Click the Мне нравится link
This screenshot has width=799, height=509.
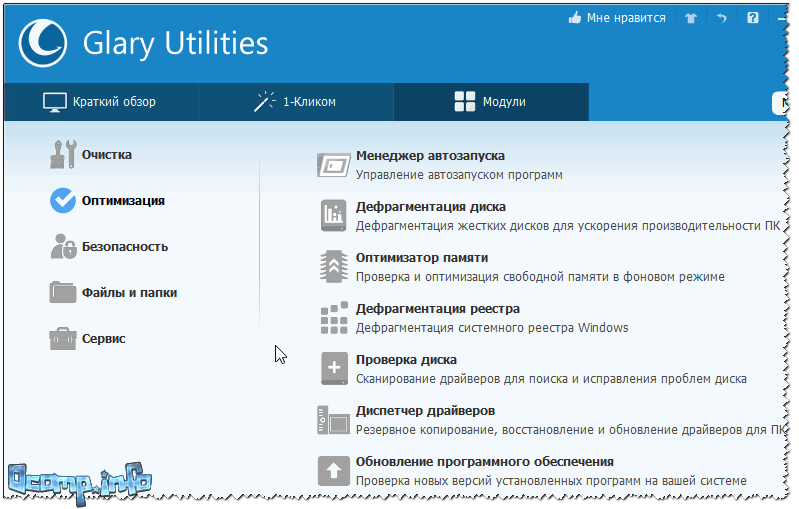tap(626, 18)
